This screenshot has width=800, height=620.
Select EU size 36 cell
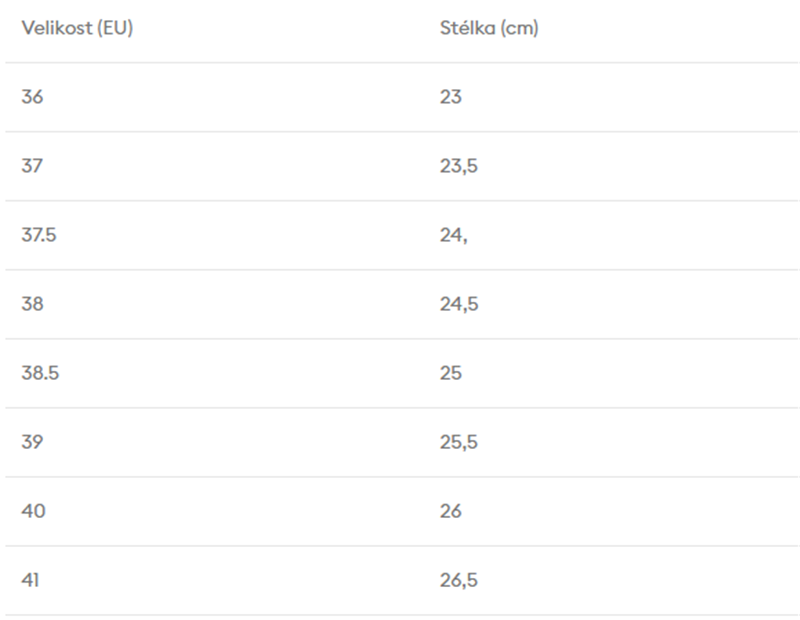pyautogui.click(x=33, y=97)
